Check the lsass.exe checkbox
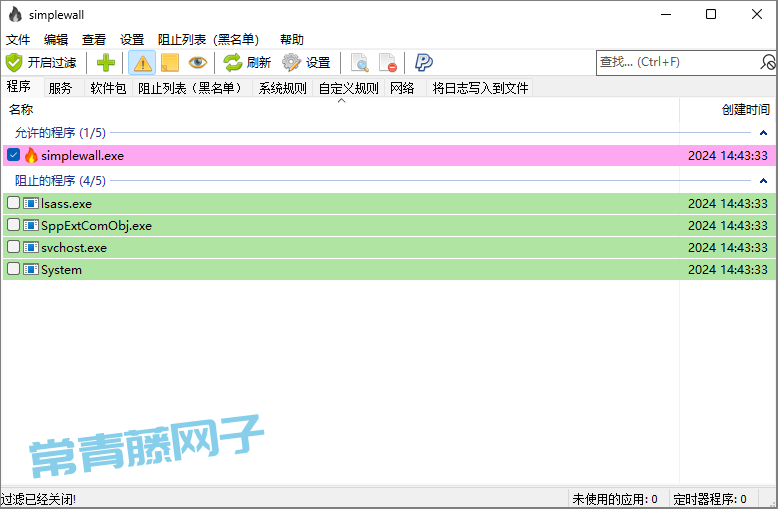Viewport: 778px width, 509px height. [x=13, y=203]
